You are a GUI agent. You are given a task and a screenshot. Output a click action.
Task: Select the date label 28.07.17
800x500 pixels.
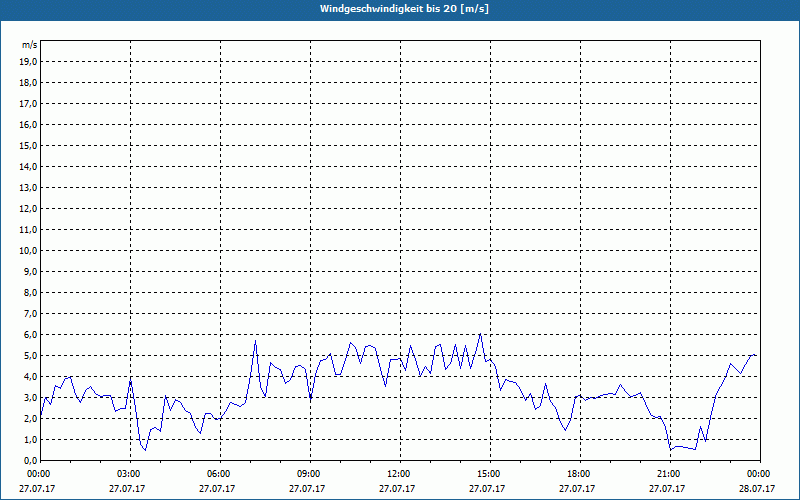[757, 488]
